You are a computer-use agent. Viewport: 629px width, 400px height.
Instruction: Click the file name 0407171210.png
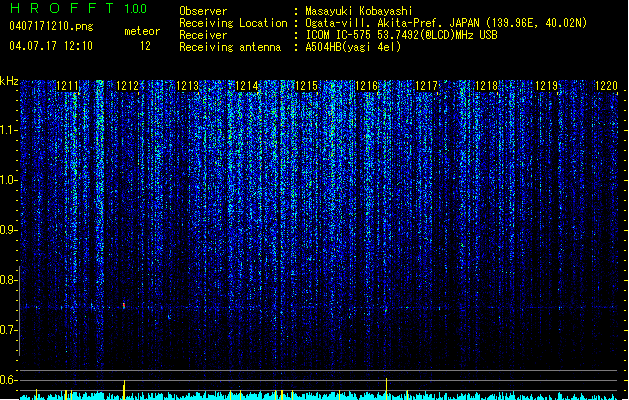[51, 26]
